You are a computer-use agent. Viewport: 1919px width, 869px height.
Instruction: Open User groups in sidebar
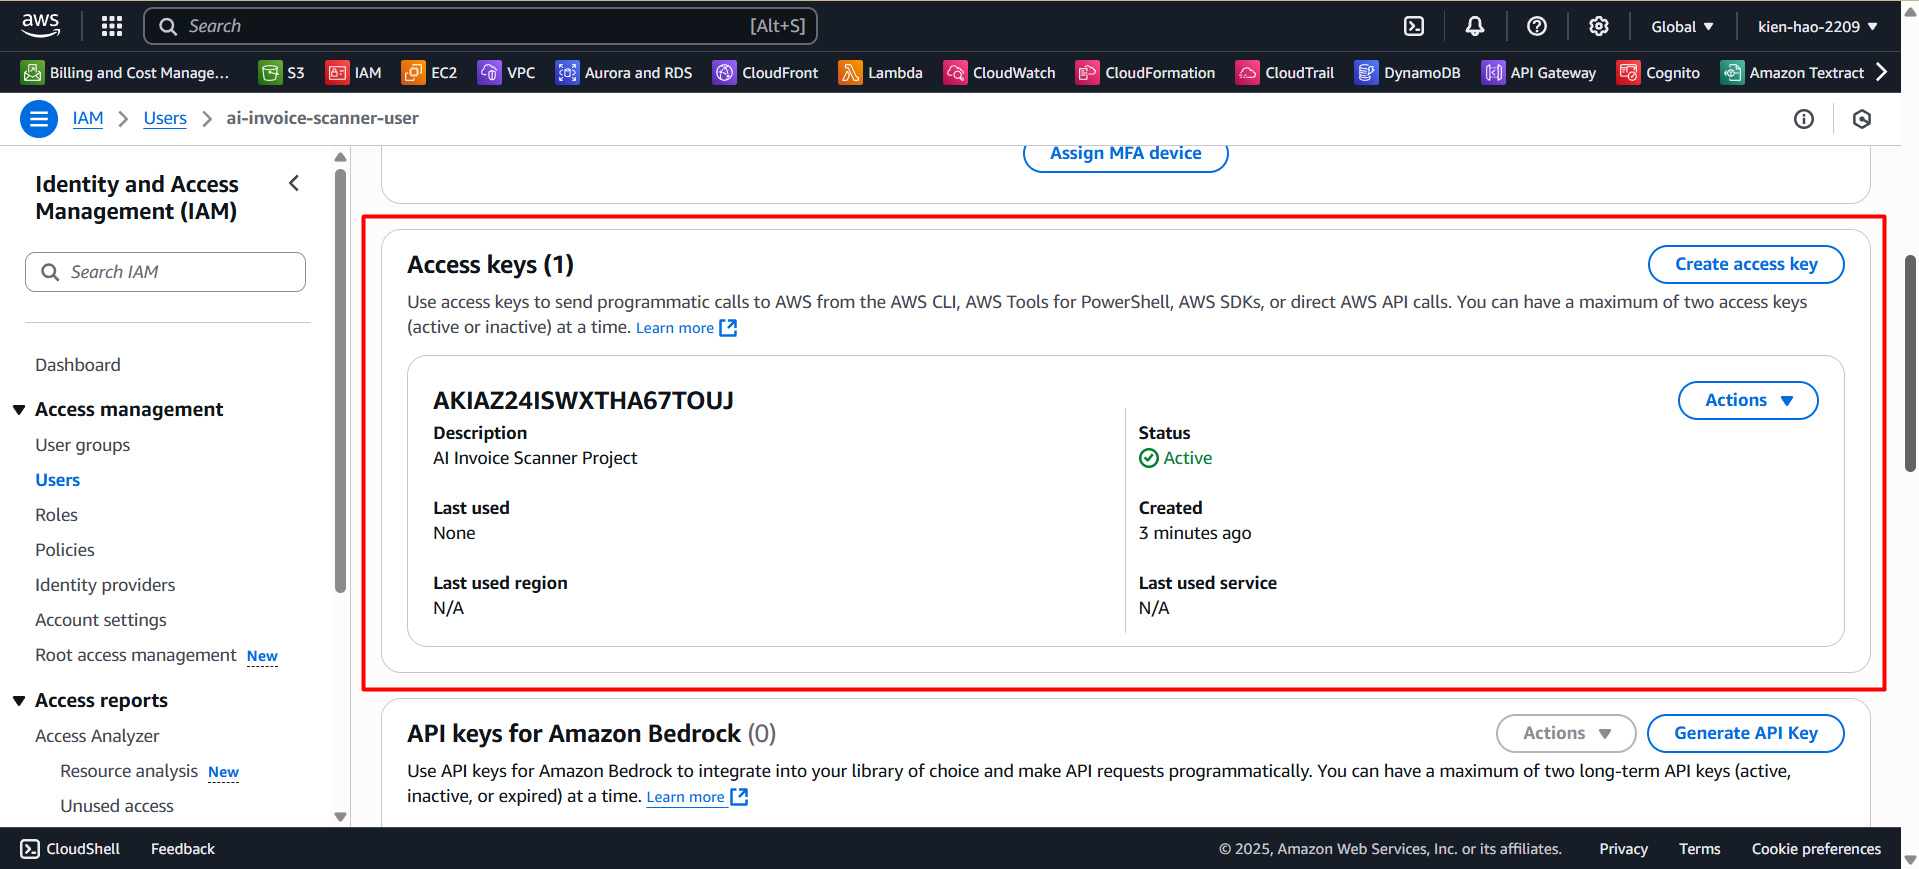(x=83, y=445)
